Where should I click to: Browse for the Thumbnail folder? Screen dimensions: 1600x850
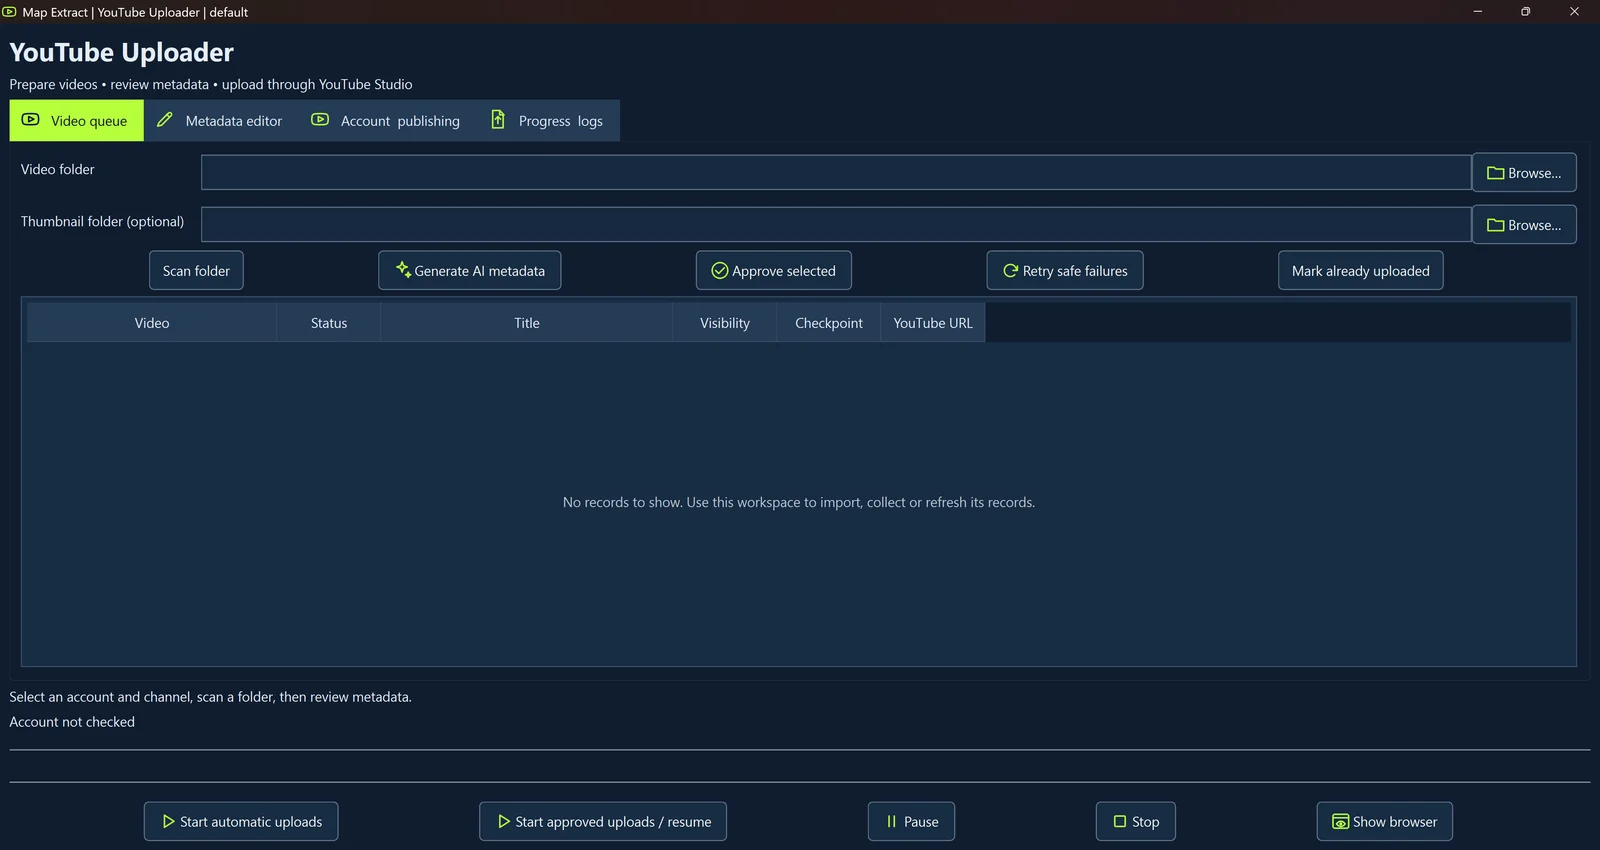pyautogui.click(x=1524, y=224)
